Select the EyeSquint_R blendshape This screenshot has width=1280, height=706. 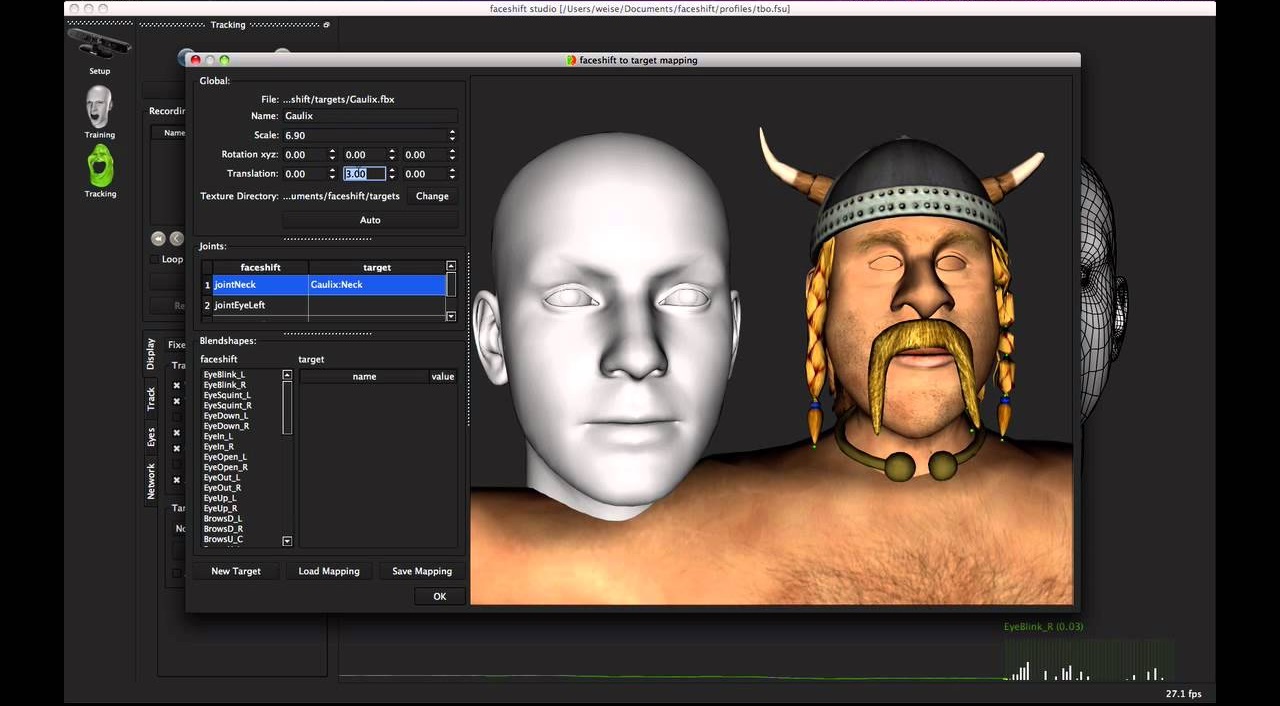pyautogui.click(x=227, y=405)
